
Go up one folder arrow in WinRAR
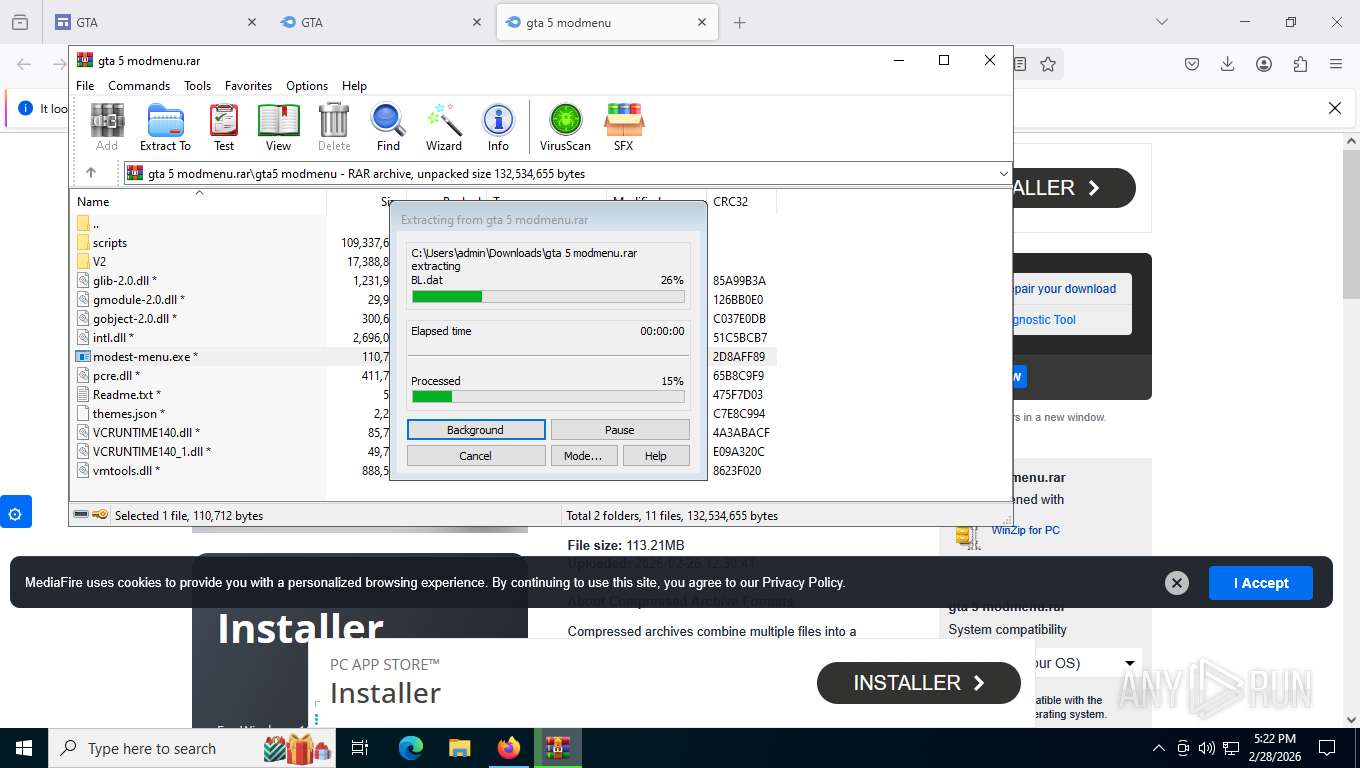(x=91, y=173)
